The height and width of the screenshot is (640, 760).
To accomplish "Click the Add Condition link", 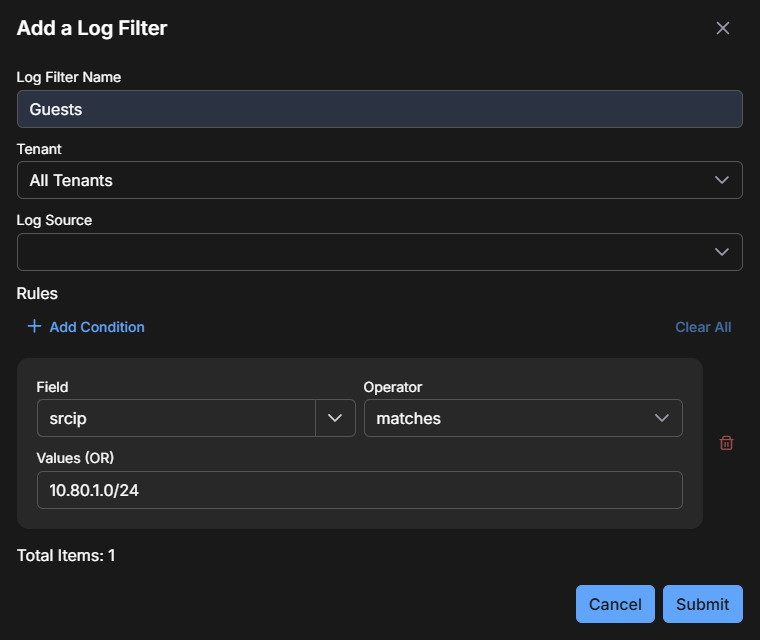I will [97, 327].
